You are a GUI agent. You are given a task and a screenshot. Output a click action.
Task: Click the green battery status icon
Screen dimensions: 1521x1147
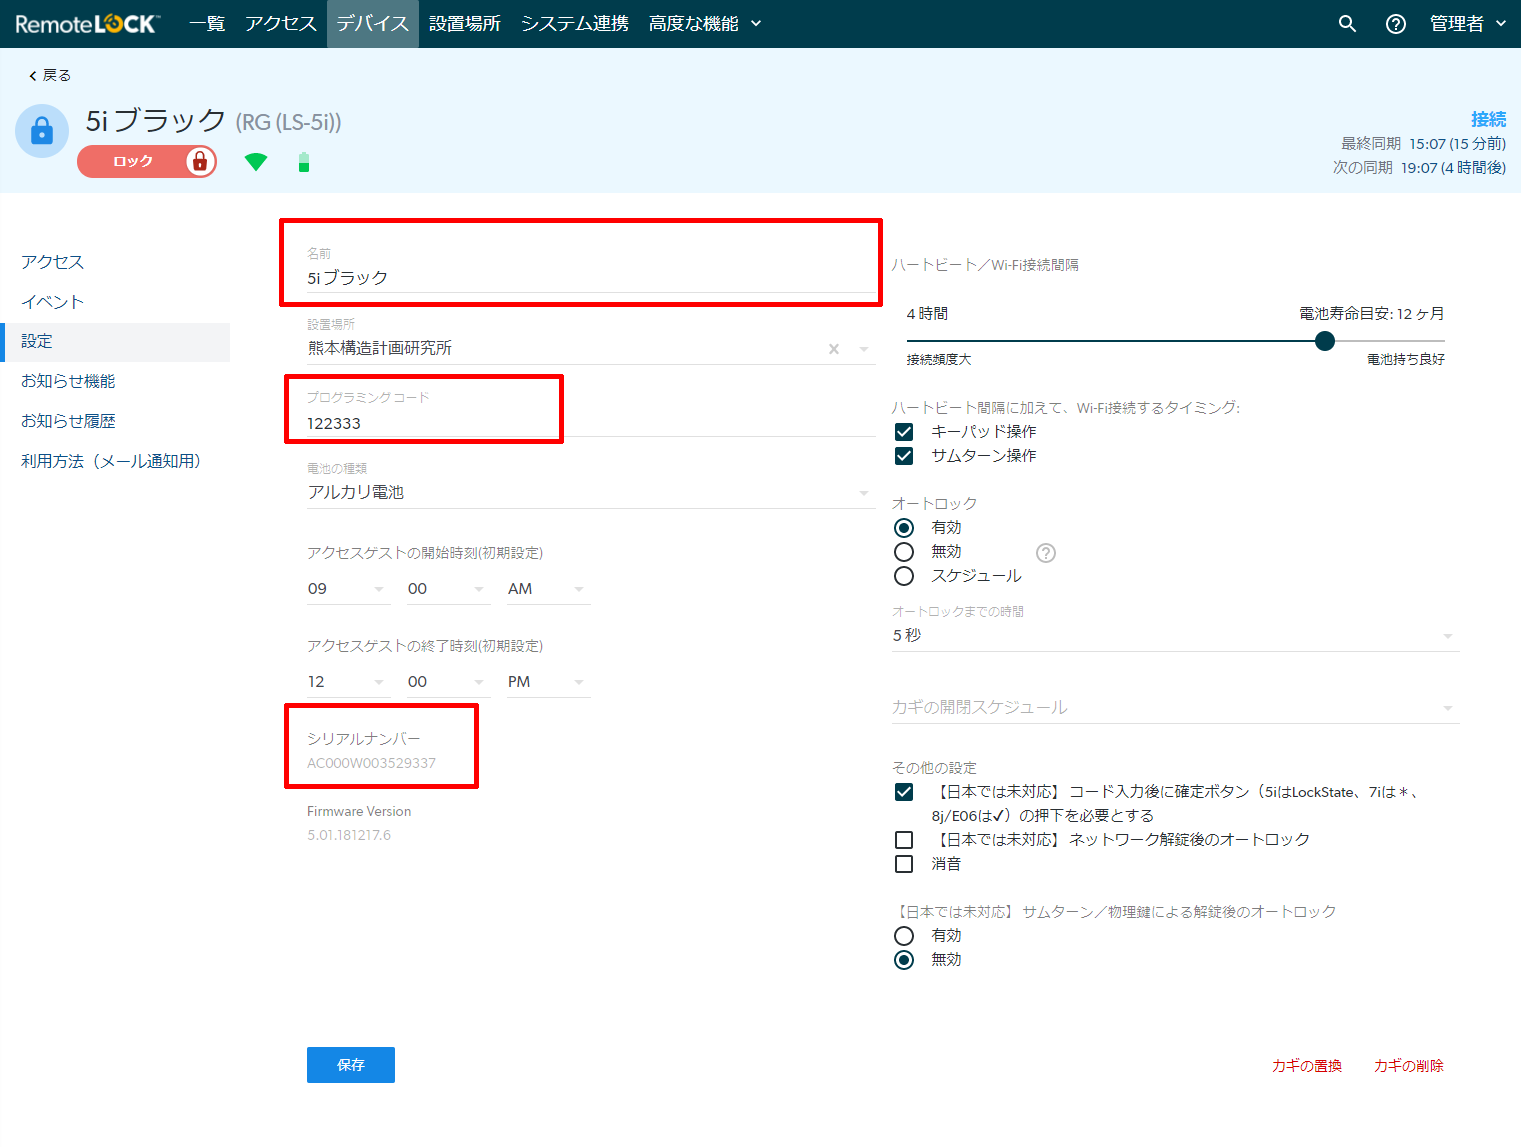(304, 162)
